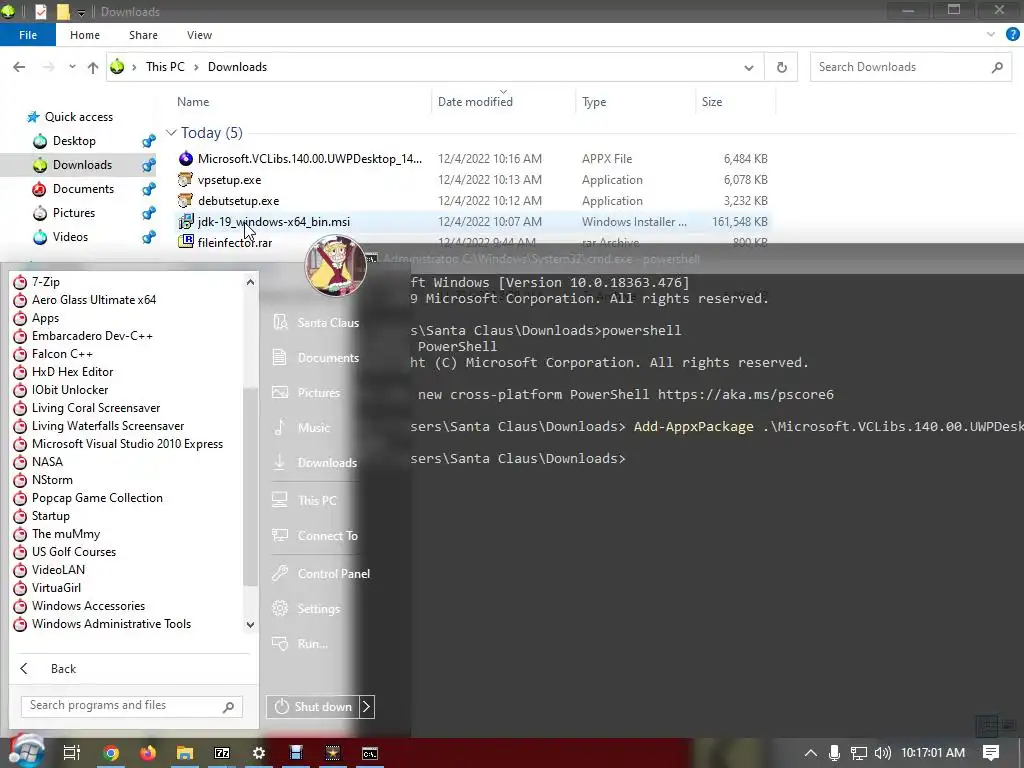Image resolution: width=1024 pixels, height=768 pixels.
Task: Open VideoLAN program folder
Action: (x=49, y=569)
